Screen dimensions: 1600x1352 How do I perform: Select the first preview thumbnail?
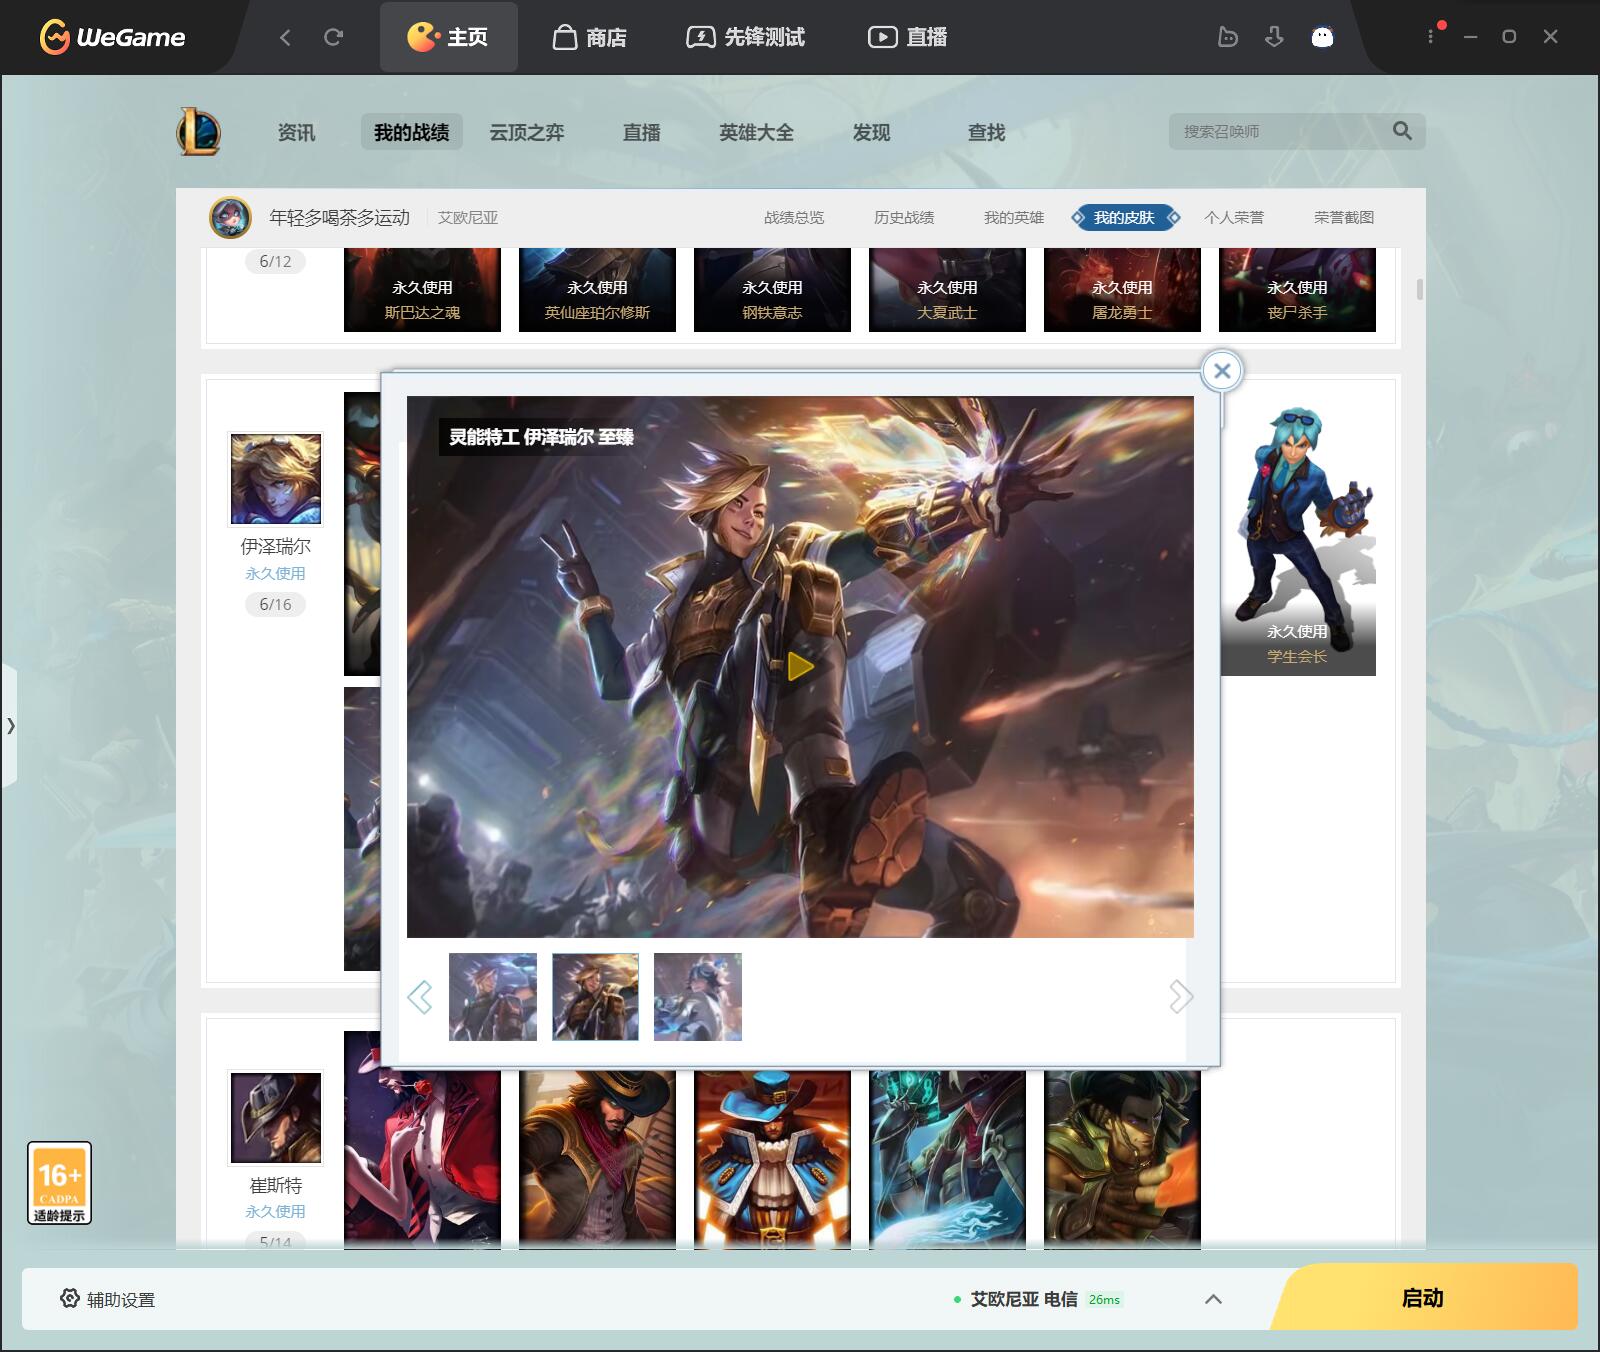tap(493, 996)
